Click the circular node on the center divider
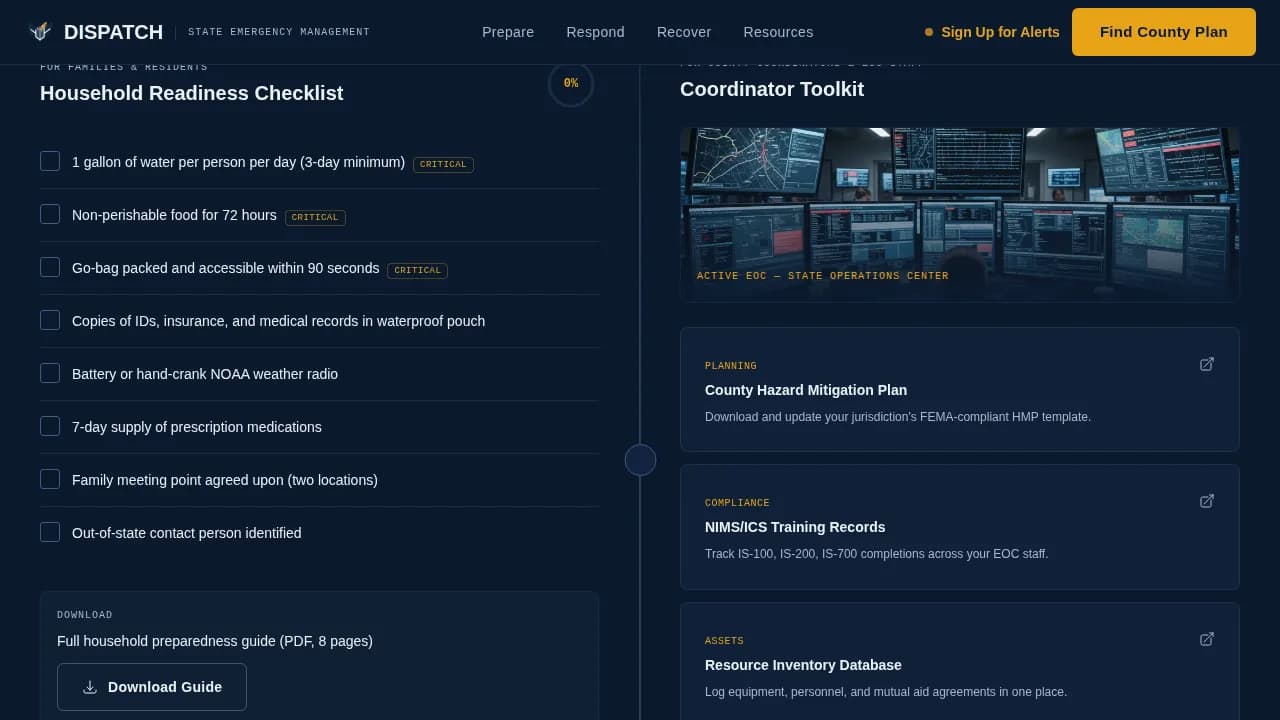Viewport: 1280px width, 720px height. 640,460
